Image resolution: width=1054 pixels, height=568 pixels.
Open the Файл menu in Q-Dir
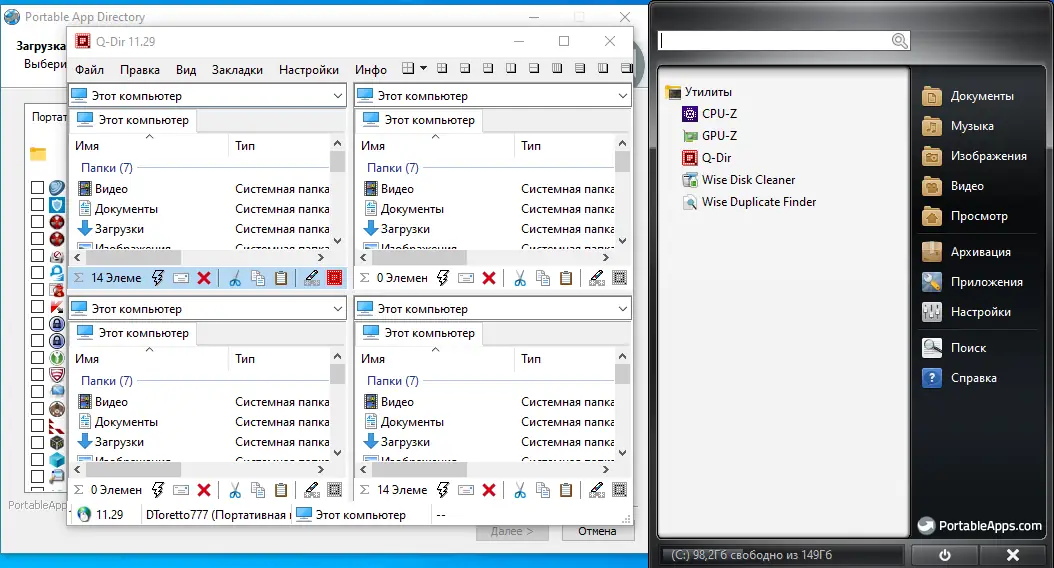[89, 70]
